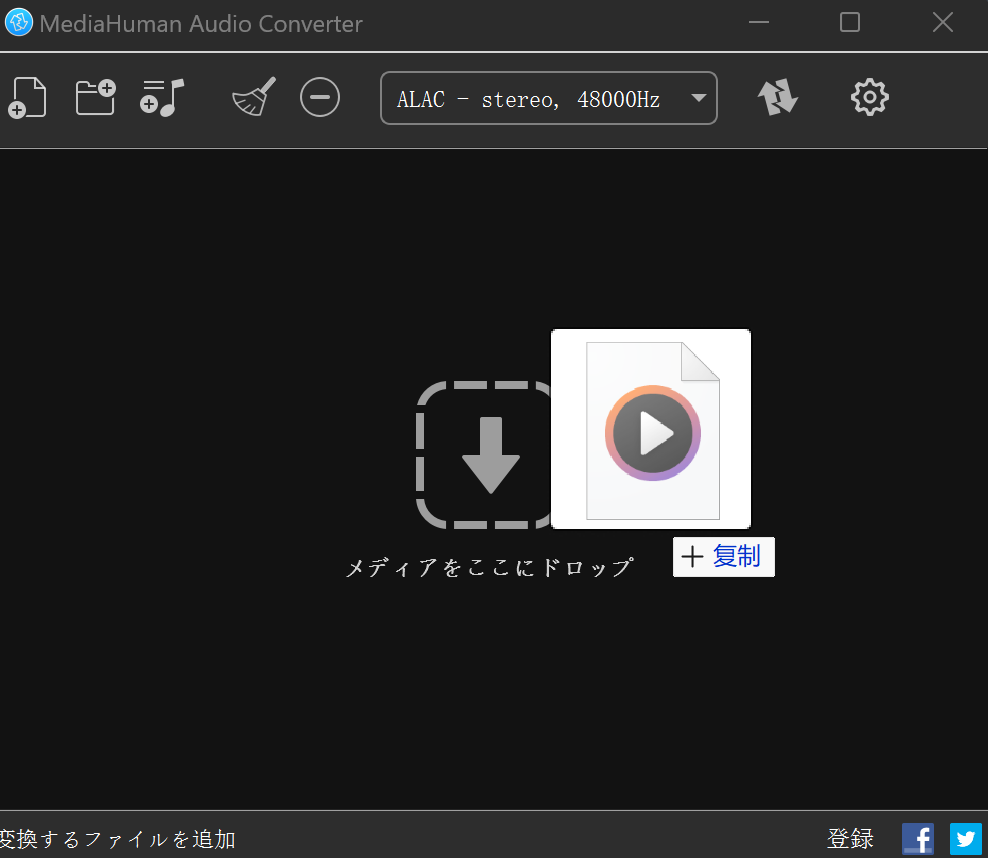The width and height of the screenshot is (988, 858).
Task: Click the 复制 copy tooltip
Action: (x=724, y=557)
